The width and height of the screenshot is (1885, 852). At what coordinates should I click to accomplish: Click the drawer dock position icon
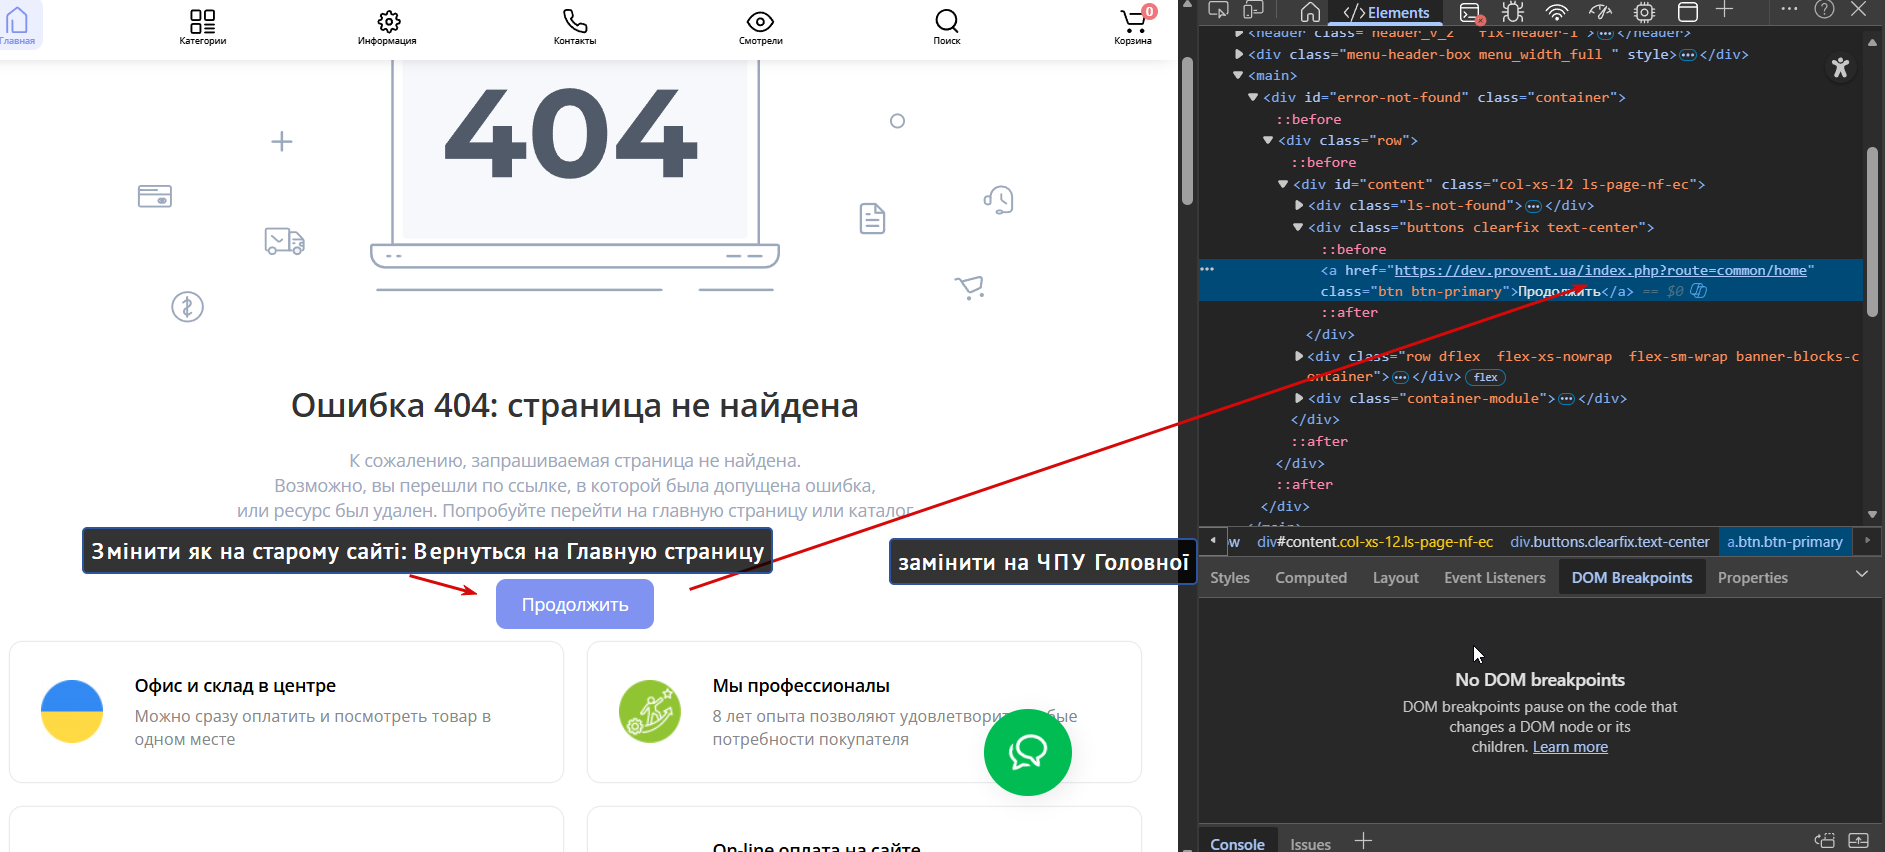pyautogui.click(x=1825, y=840)
